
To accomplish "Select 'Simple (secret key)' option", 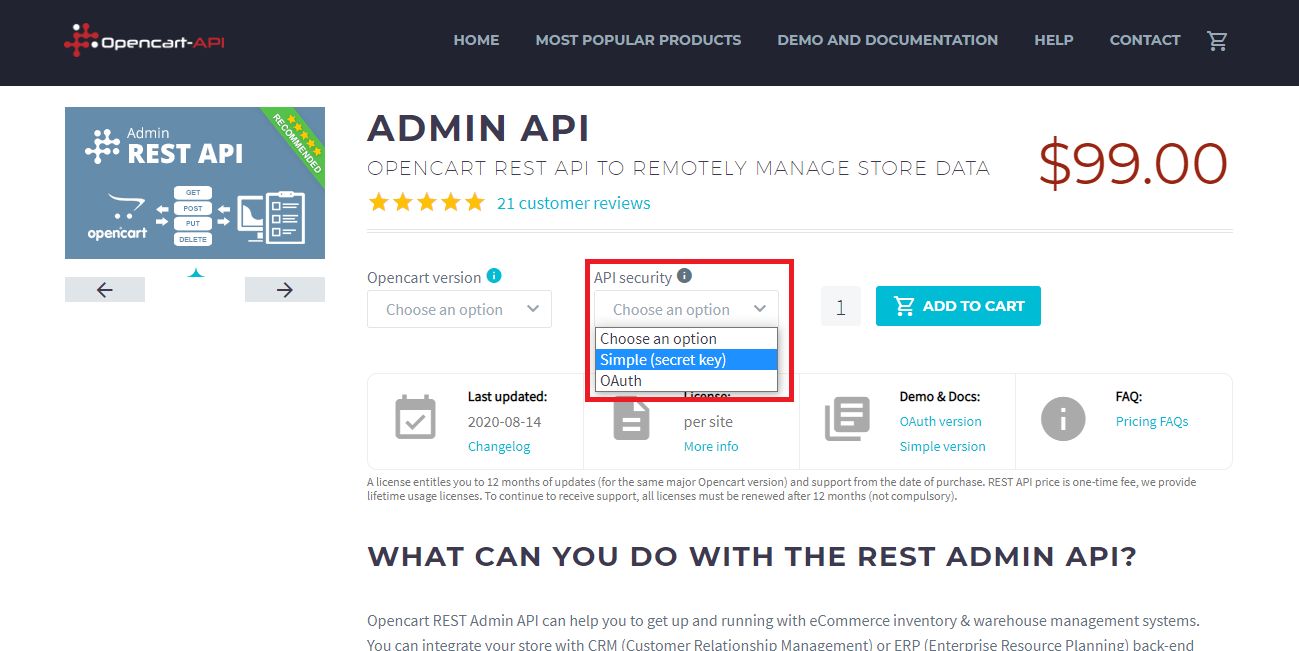I will 686,360.
